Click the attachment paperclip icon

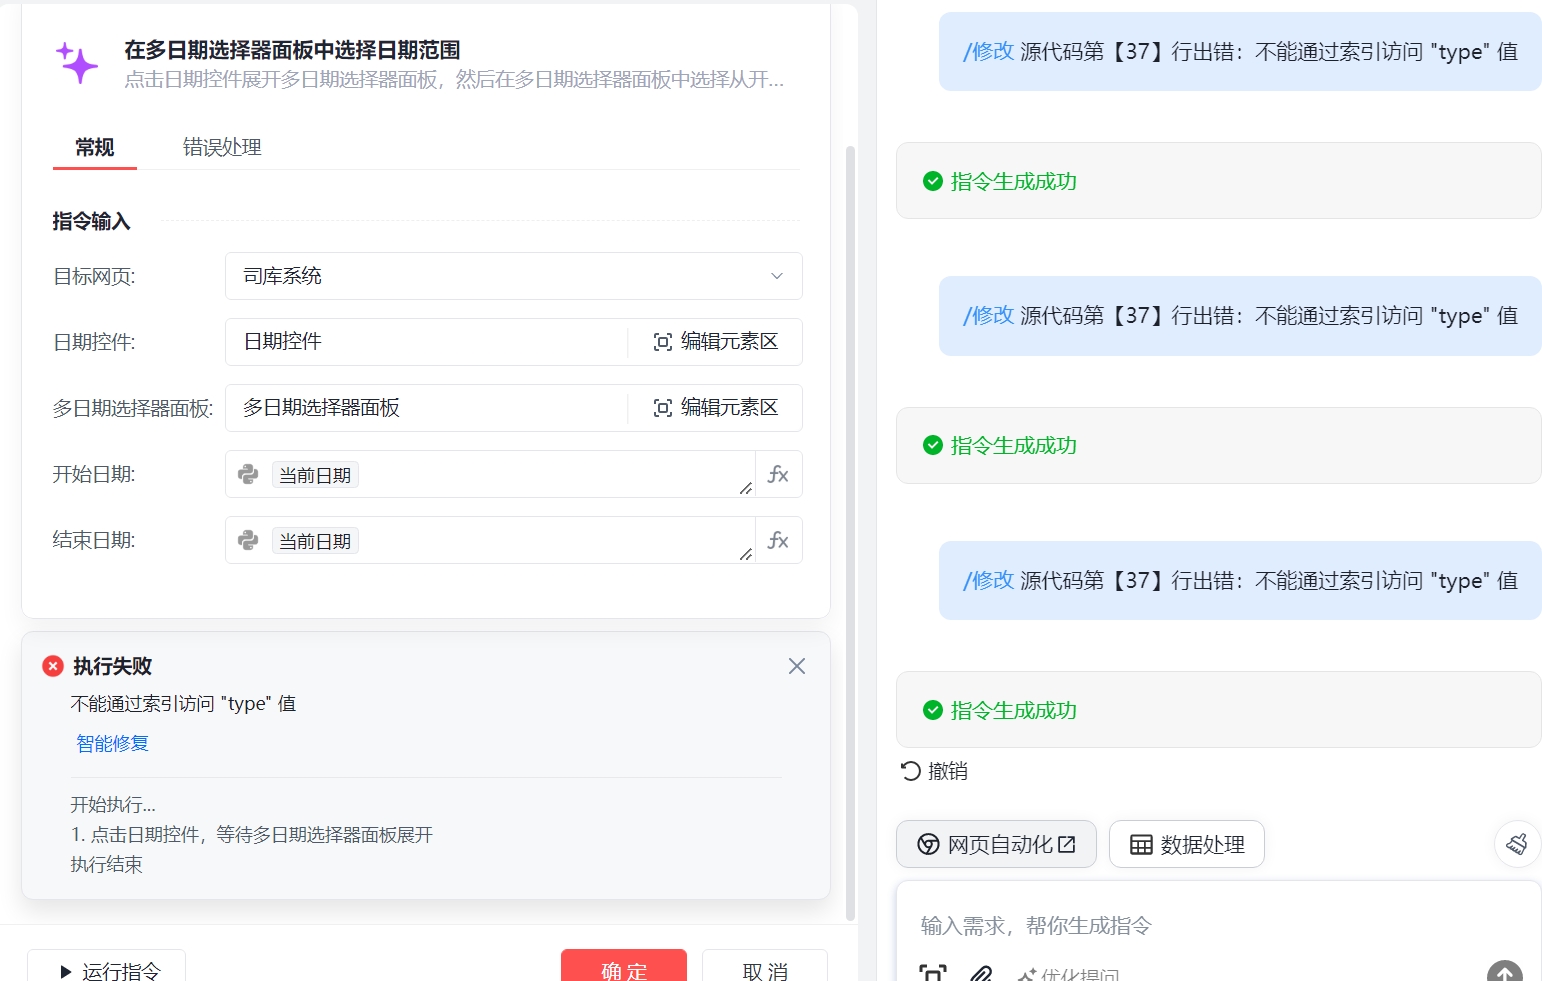click(x=981, y=973)
